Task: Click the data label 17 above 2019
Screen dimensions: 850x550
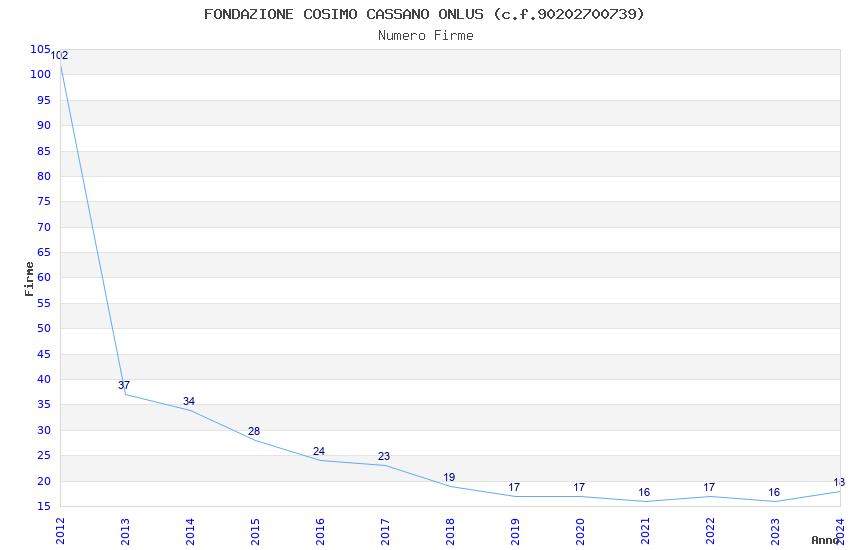Action: [514, 487]
